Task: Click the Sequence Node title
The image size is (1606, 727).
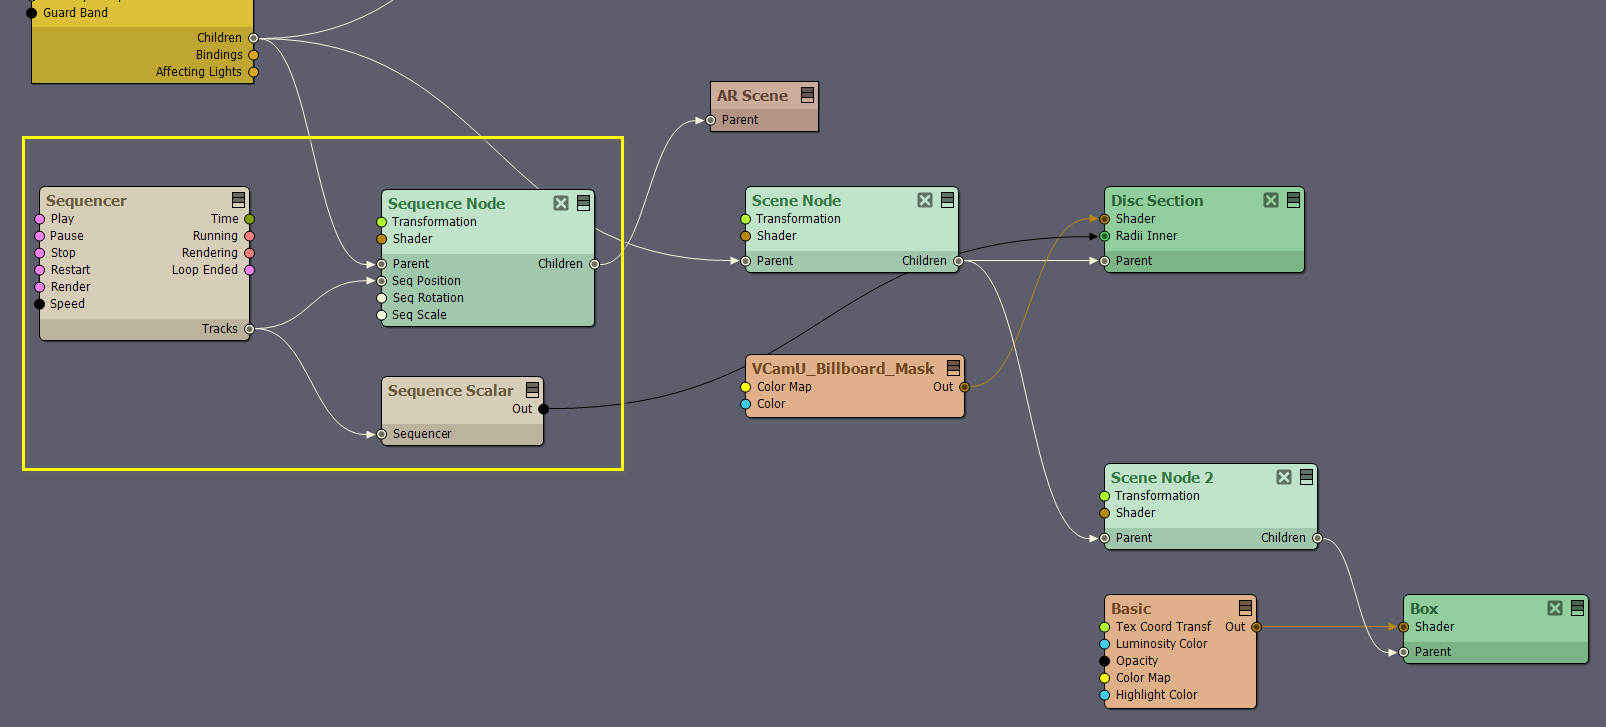Action: [446, 203]
